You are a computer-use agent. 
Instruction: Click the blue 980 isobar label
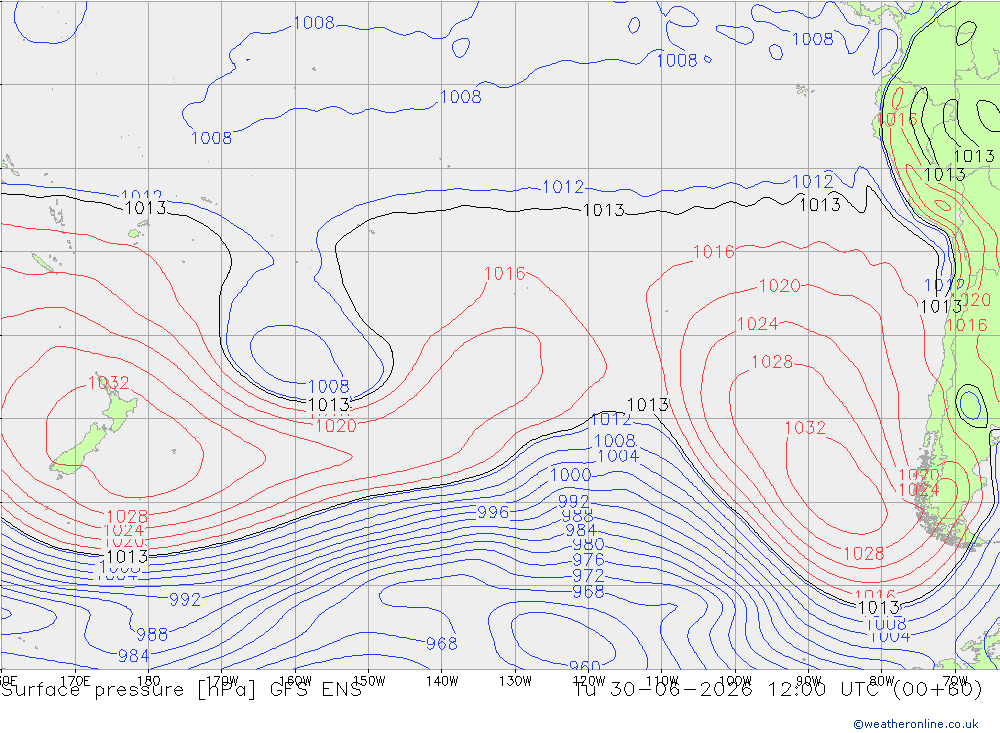[588, 545]
